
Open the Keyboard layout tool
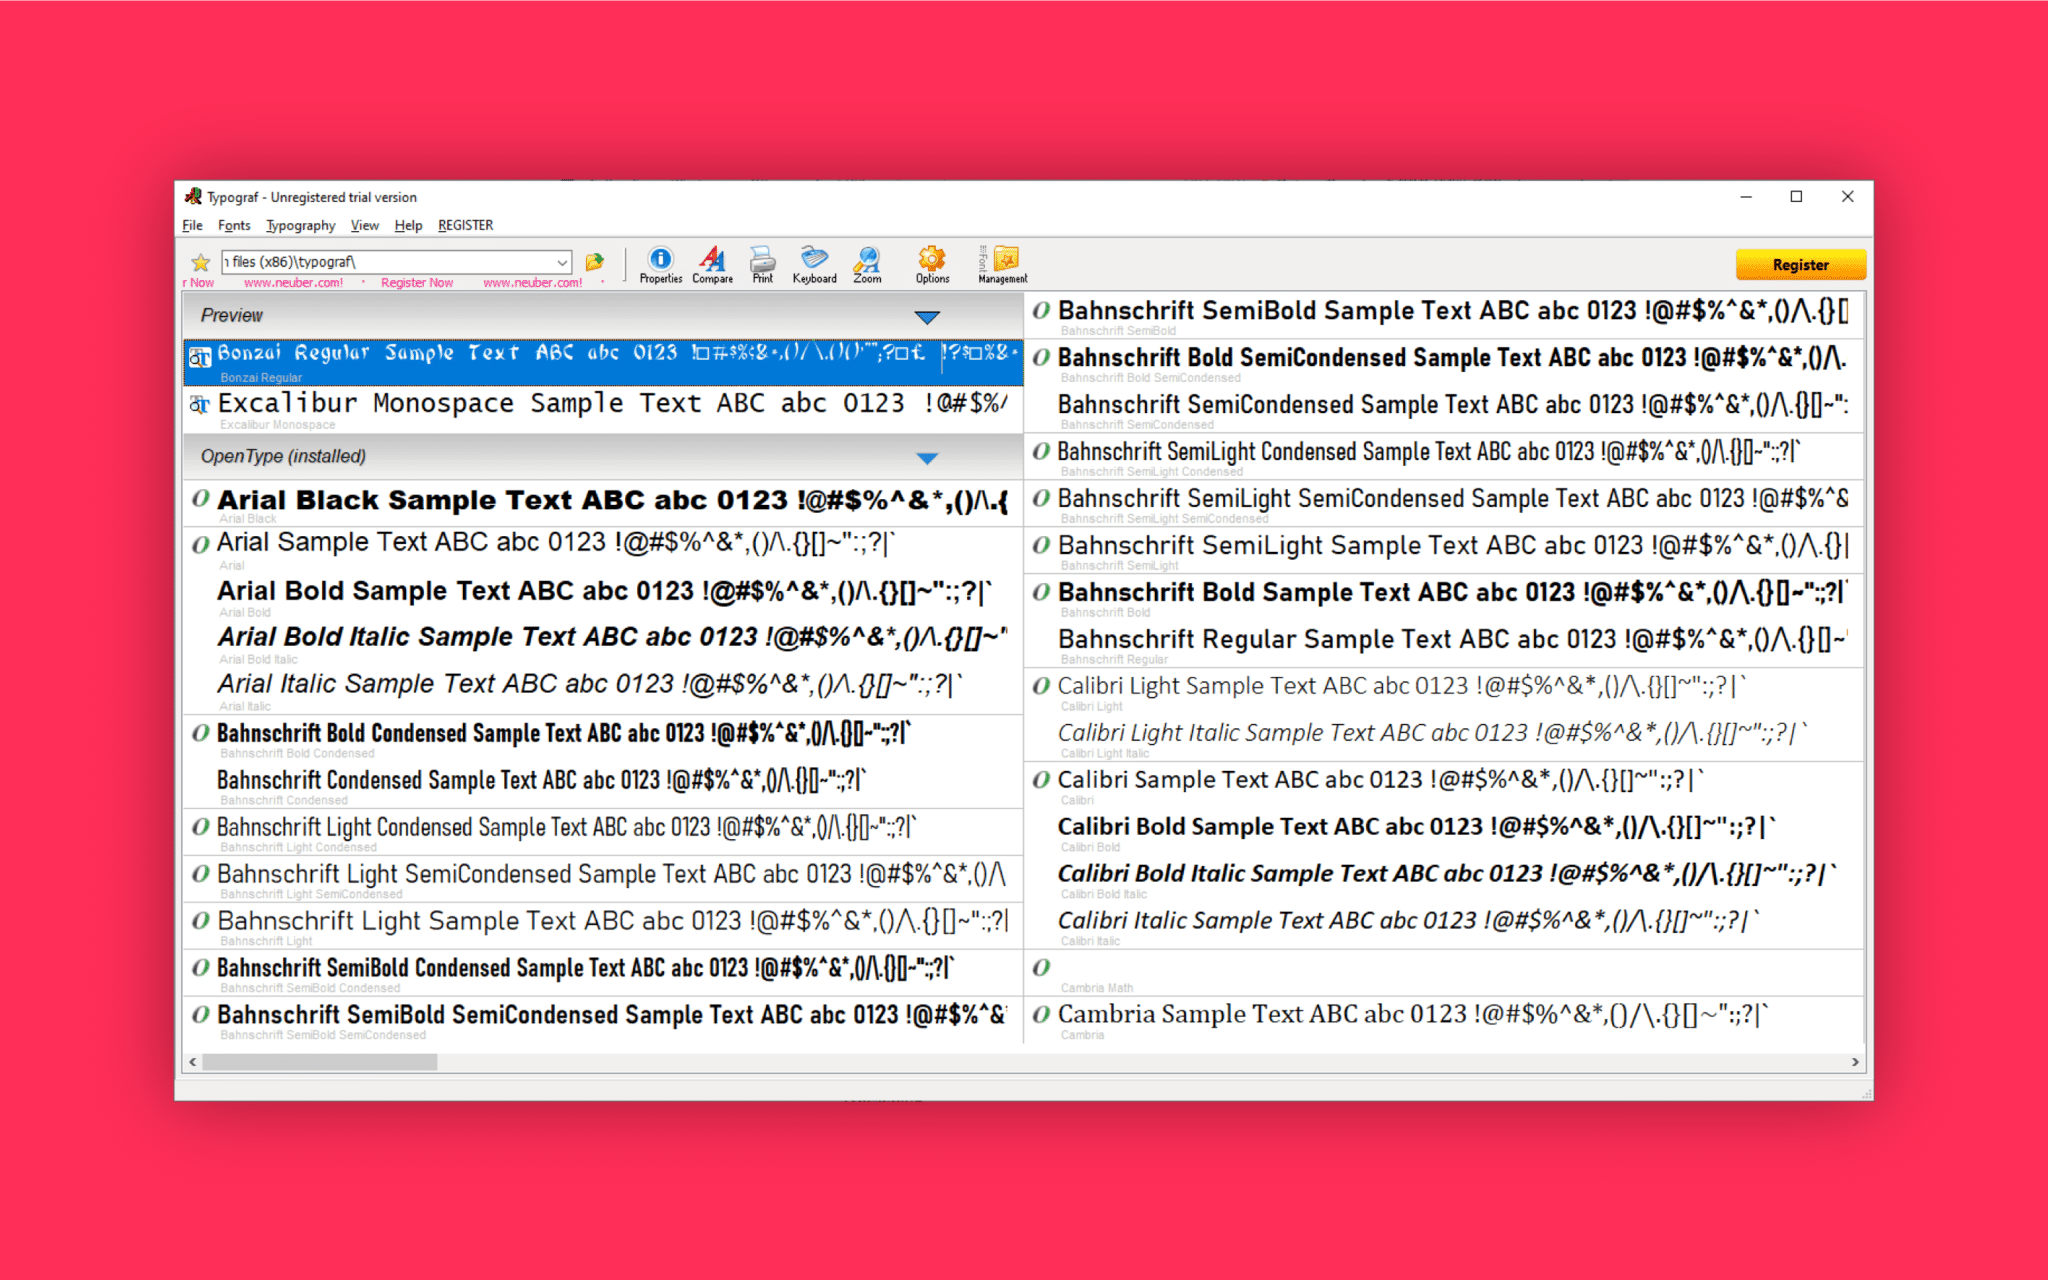(x=814, y=265)
